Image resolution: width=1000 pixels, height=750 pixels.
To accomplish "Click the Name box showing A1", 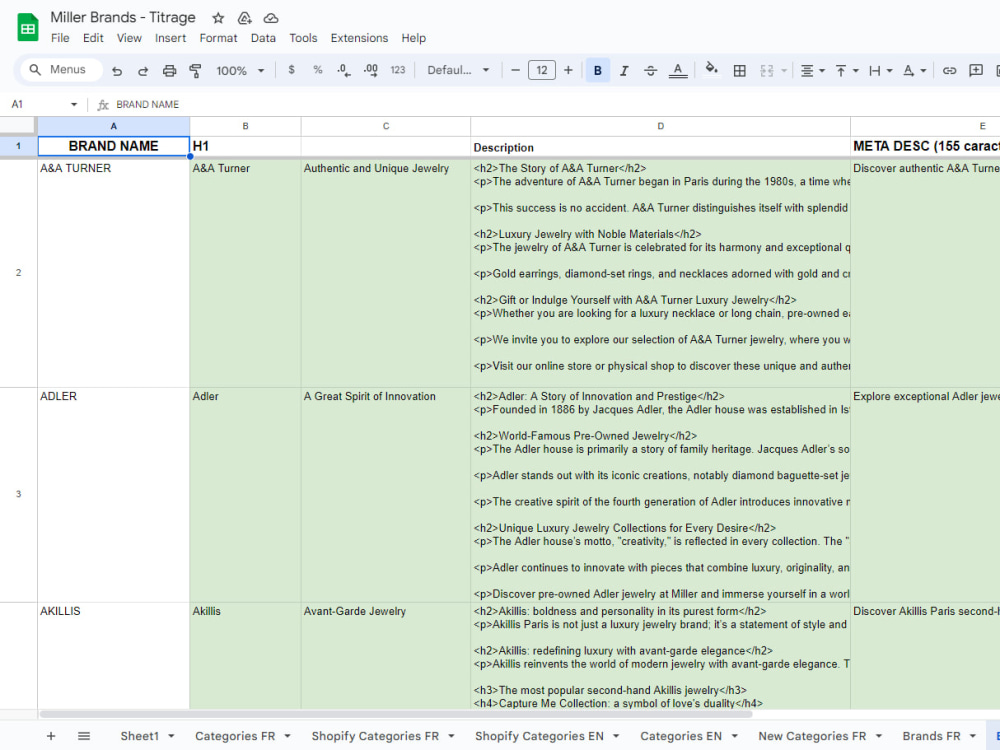I will pos(38,104).
